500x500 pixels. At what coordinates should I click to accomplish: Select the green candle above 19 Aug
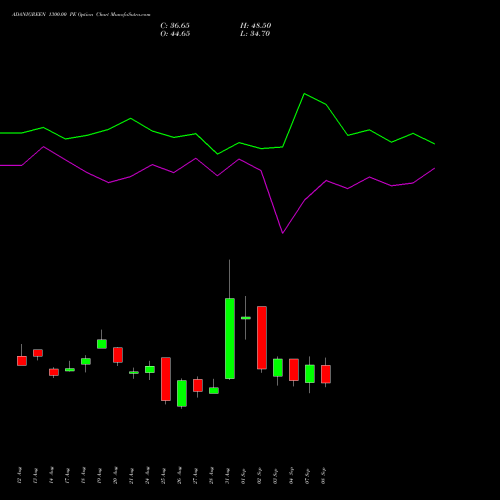pos(102,344)
